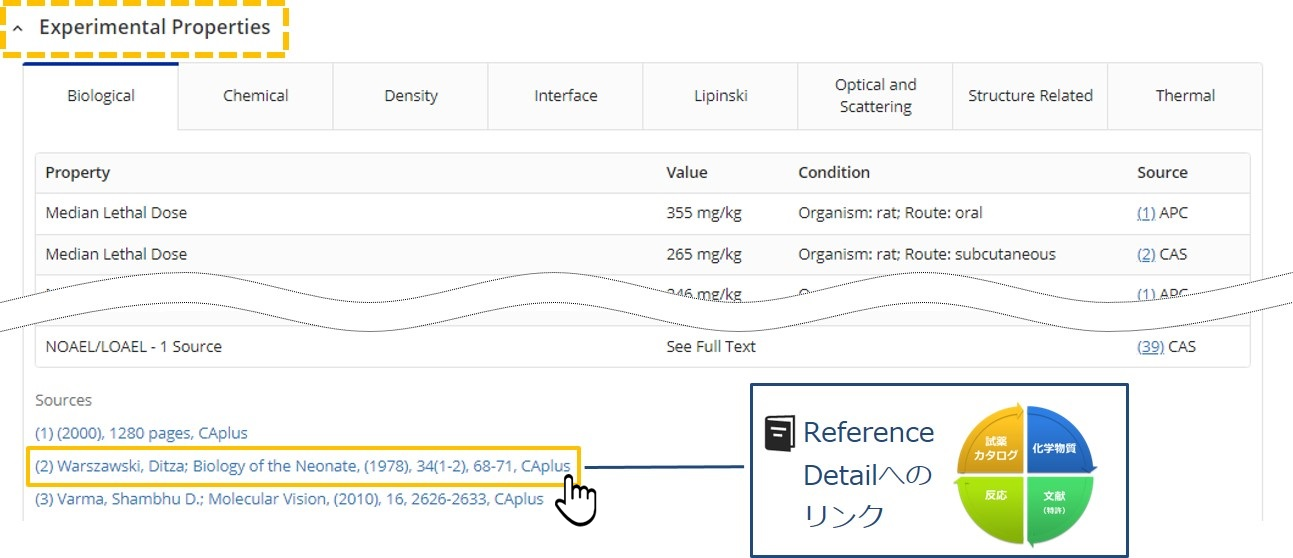Collapse the Experimental Properties section chevron

(x=18, y=29)
